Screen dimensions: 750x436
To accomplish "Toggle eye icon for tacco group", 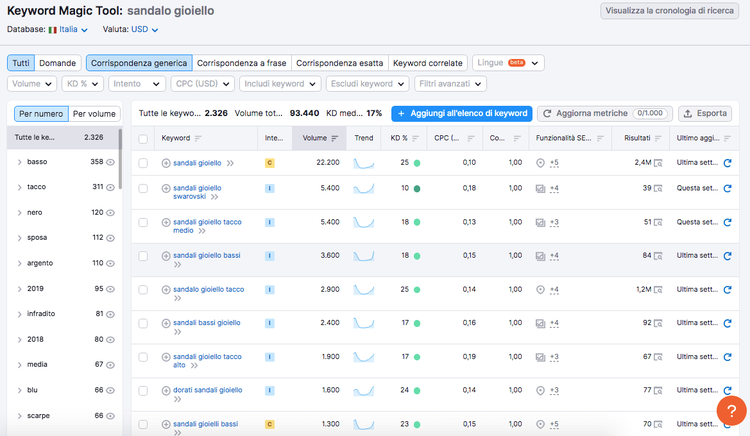I will coord(110,187).
